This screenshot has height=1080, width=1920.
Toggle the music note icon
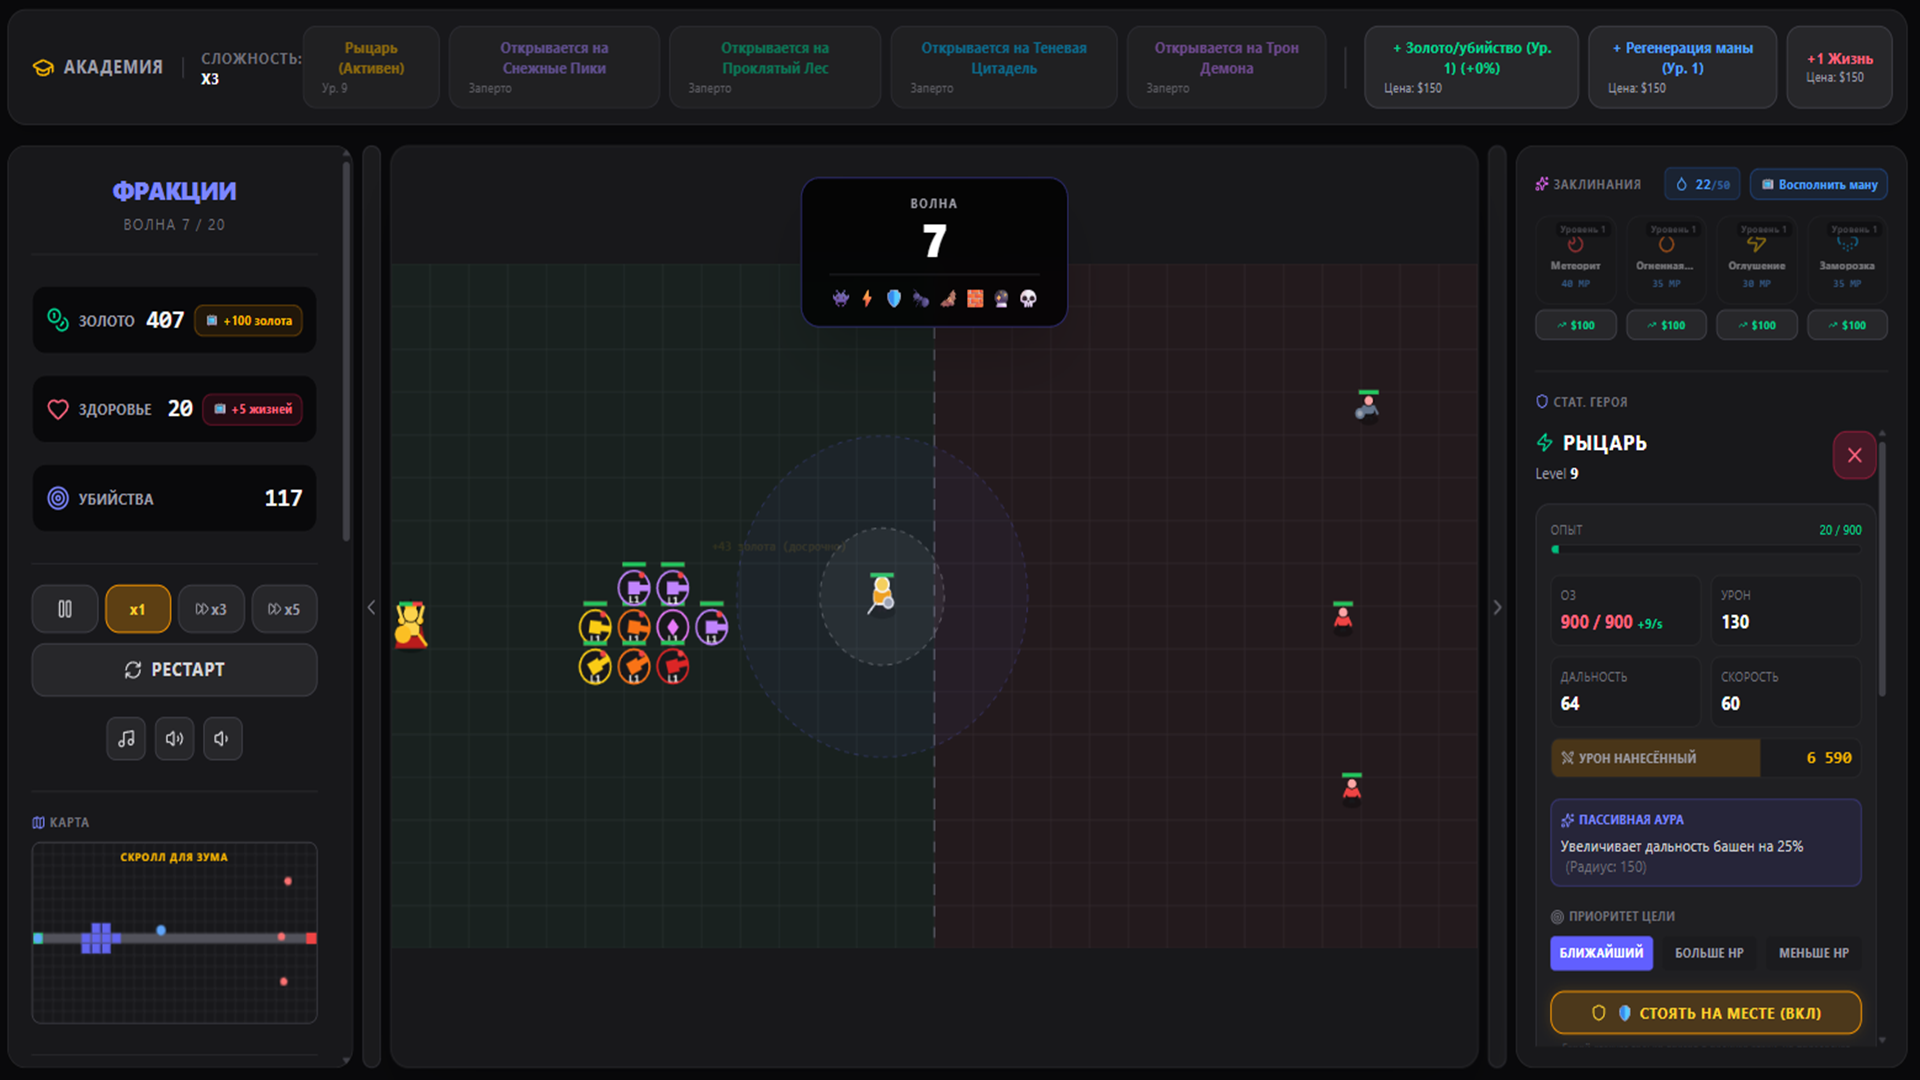pyautogui.click(x=126, y=739)
